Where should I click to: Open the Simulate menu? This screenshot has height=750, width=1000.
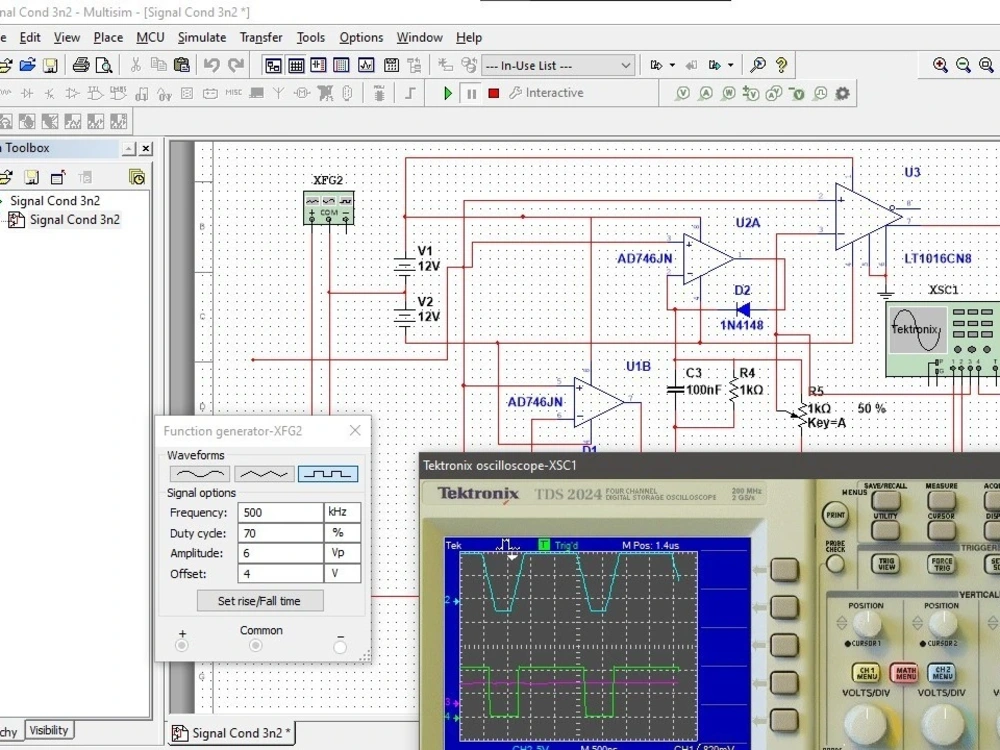point(202,37)
